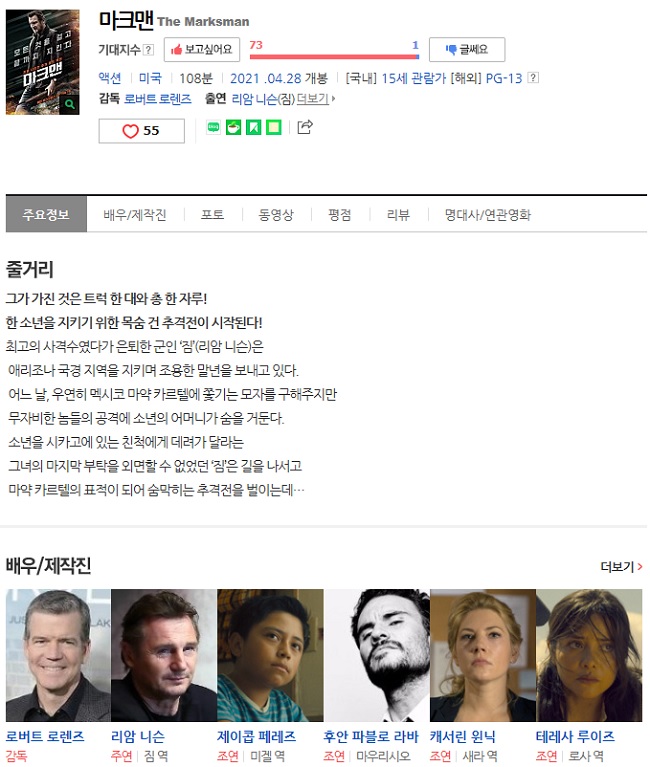Share via the Naver blog speech-bubble icon
Screen dimensions: 650x767
[213, 128]
